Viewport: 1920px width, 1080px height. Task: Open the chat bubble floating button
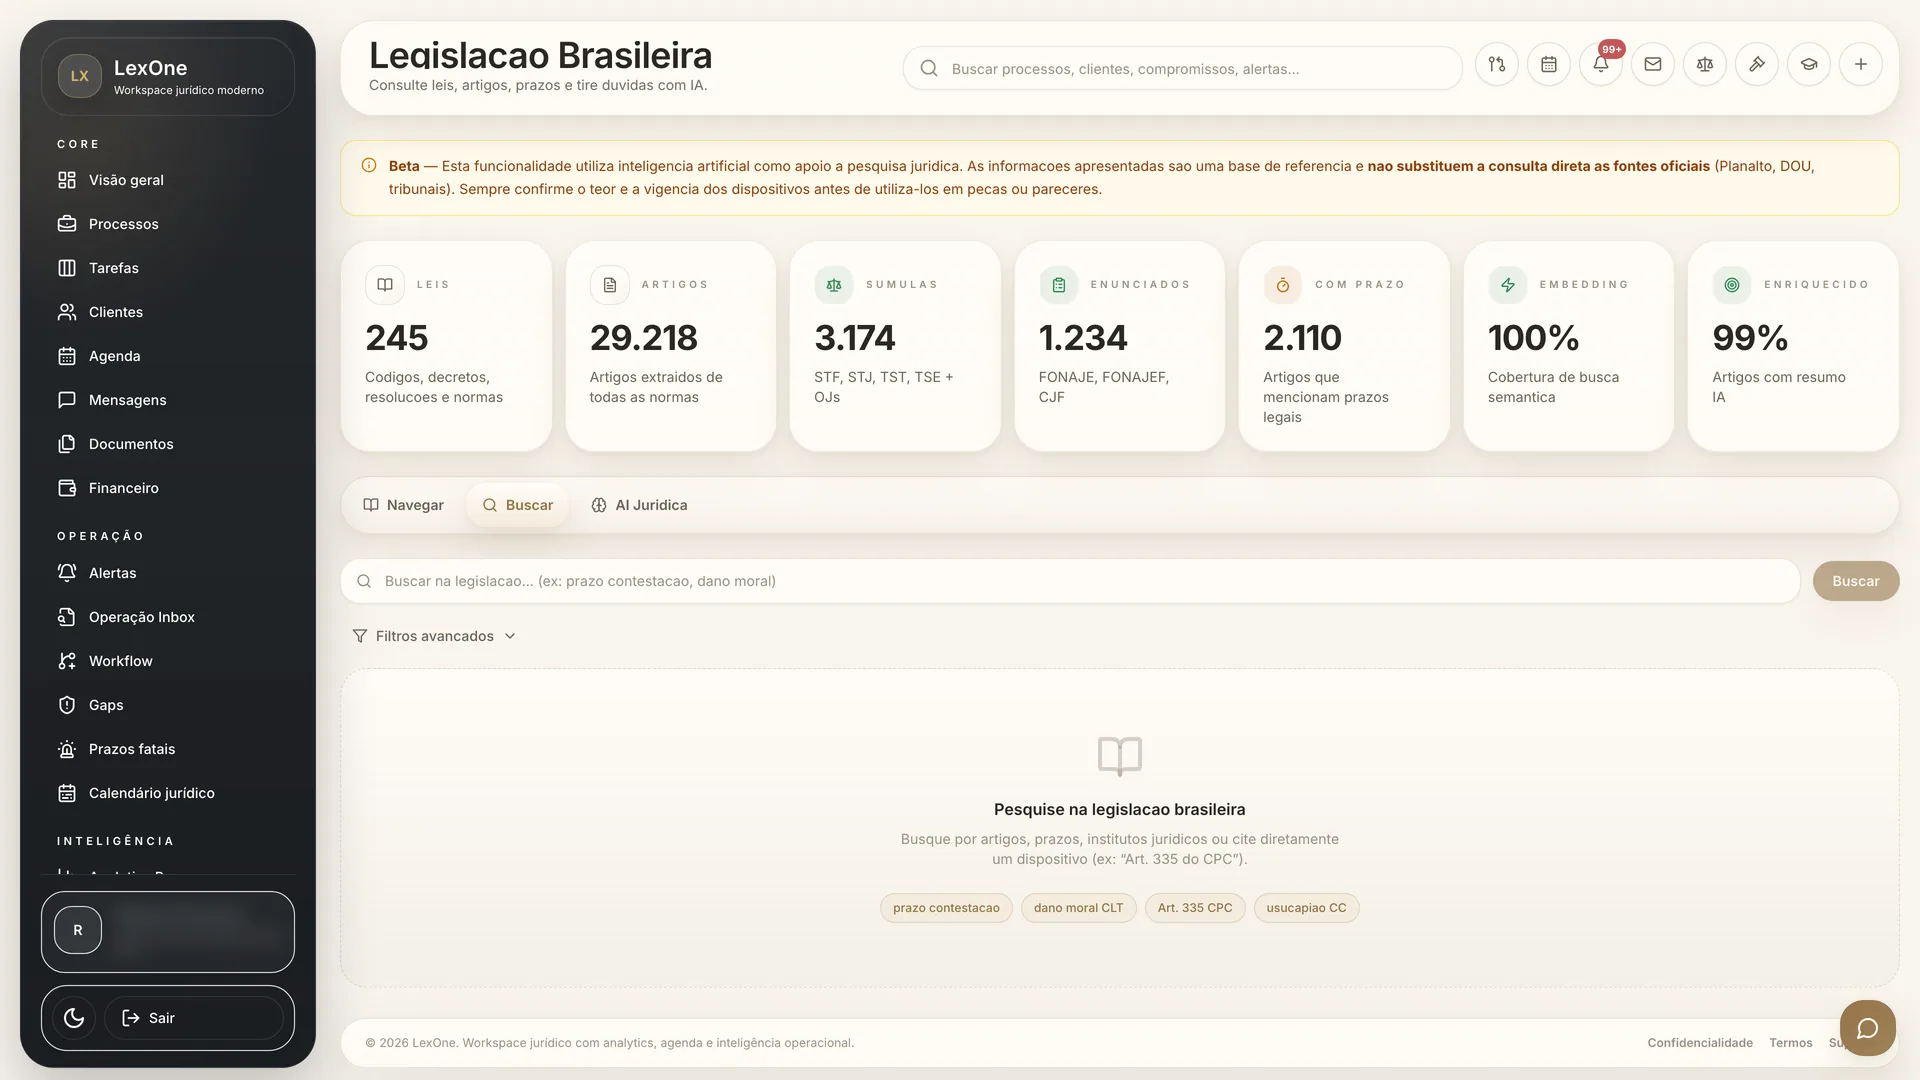click(1867, 1028)
